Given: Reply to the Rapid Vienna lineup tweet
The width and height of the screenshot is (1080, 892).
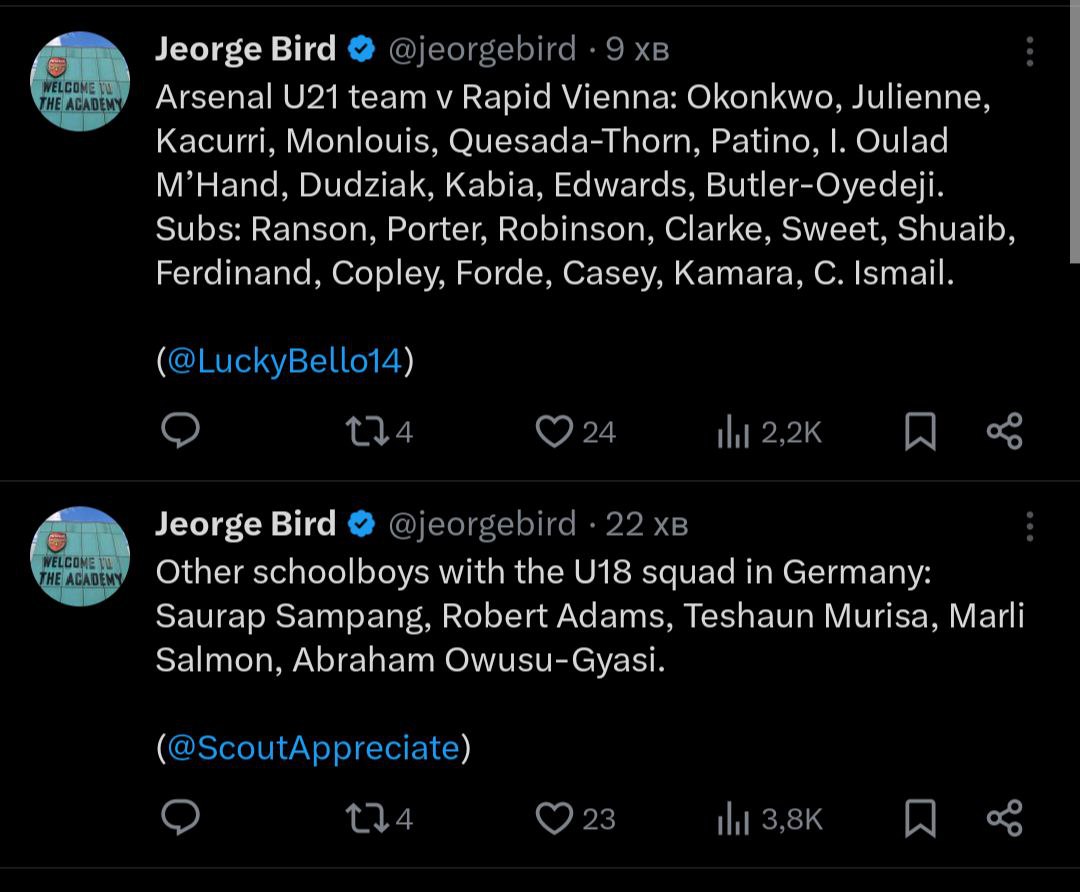Looking at the screenshot, I should 181,431.
